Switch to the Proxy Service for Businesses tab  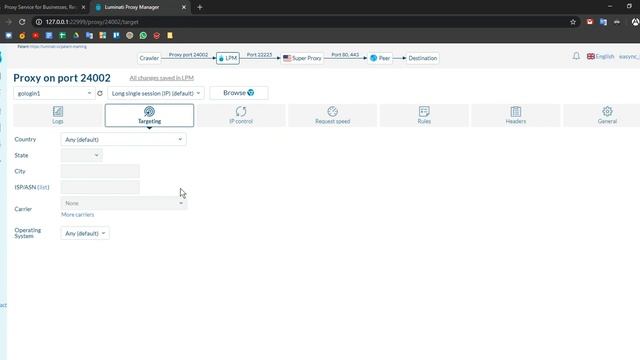[40, 7]
